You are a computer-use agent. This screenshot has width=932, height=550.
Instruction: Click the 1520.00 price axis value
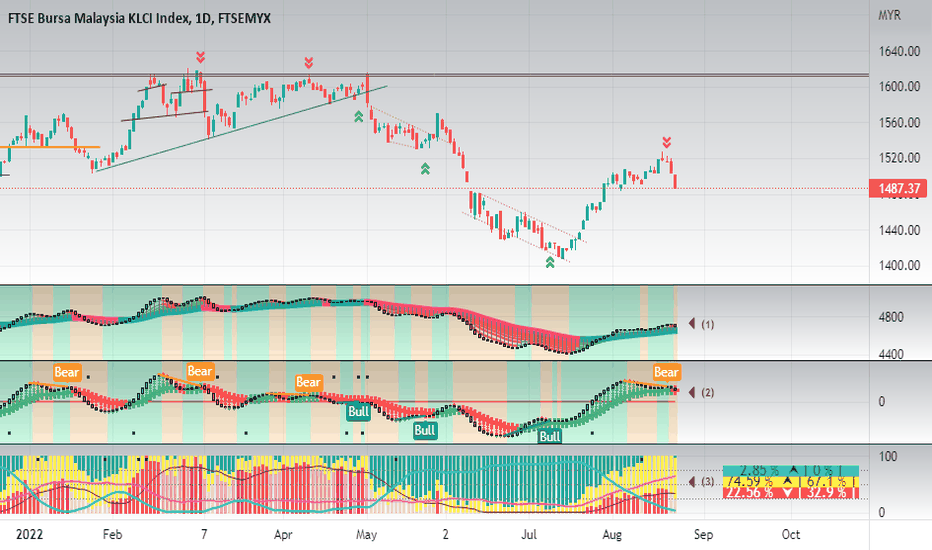tap(899, 158)
